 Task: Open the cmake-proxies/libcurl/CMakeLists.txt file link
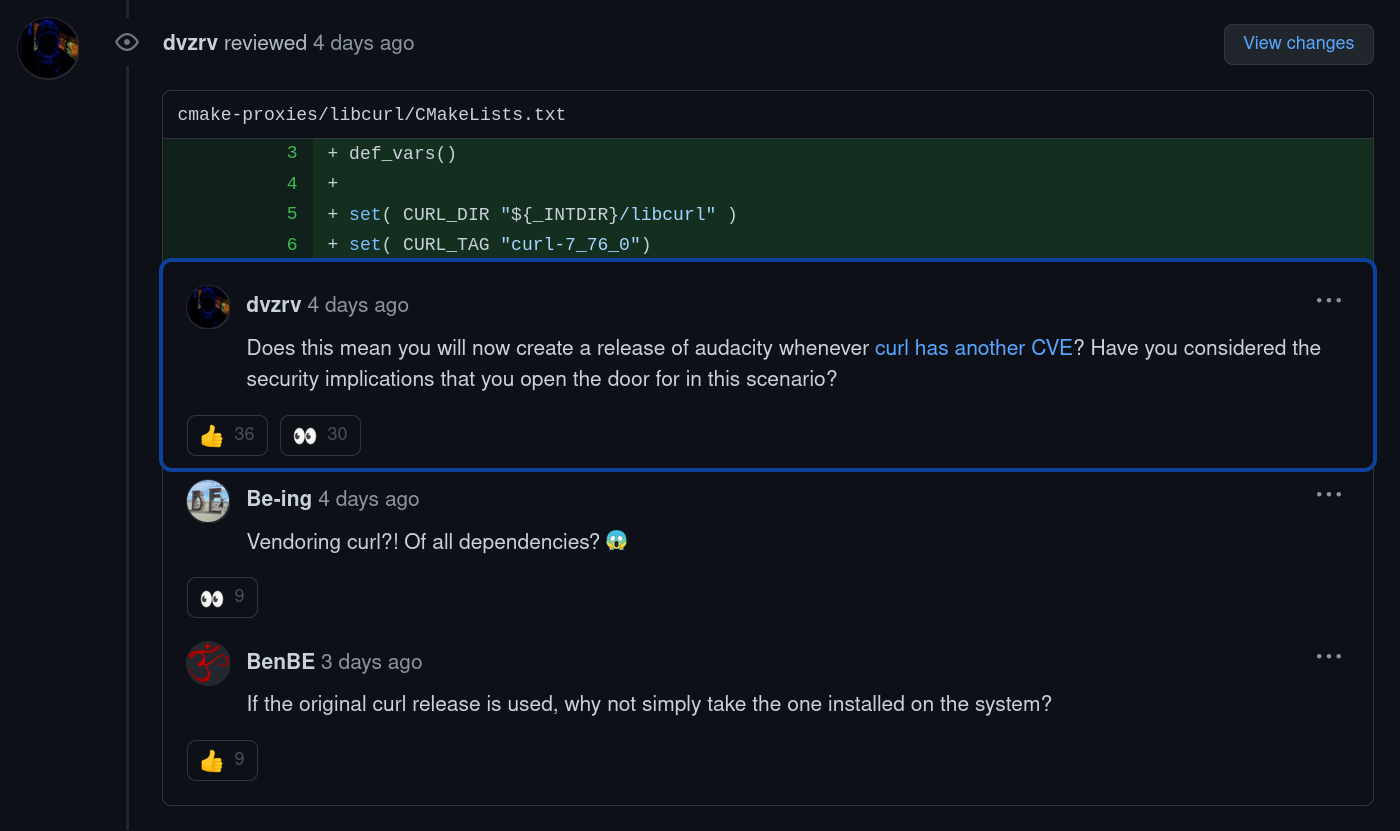coord(372,115)
